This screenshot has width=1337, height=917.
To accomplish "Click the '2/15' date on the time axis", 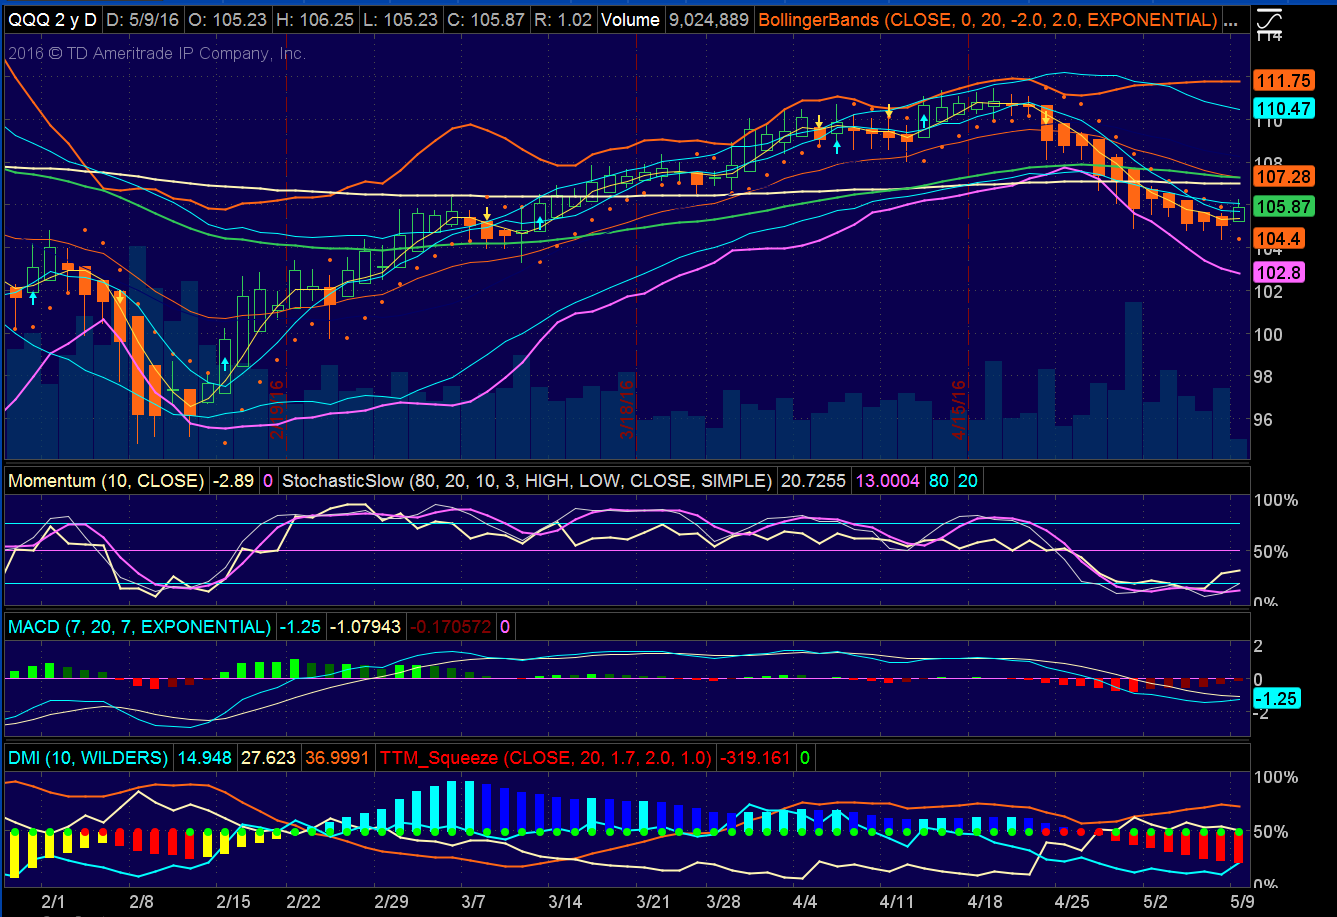I will coord(234,901).
